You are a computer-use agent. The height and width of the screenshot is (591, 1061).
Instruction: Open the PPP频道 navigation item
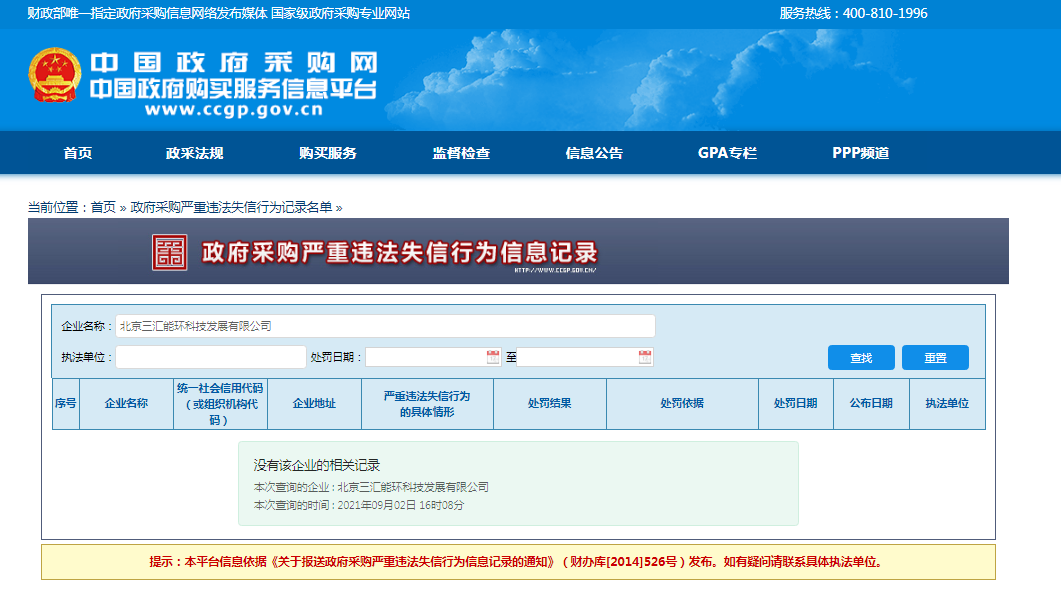(860, 153)
